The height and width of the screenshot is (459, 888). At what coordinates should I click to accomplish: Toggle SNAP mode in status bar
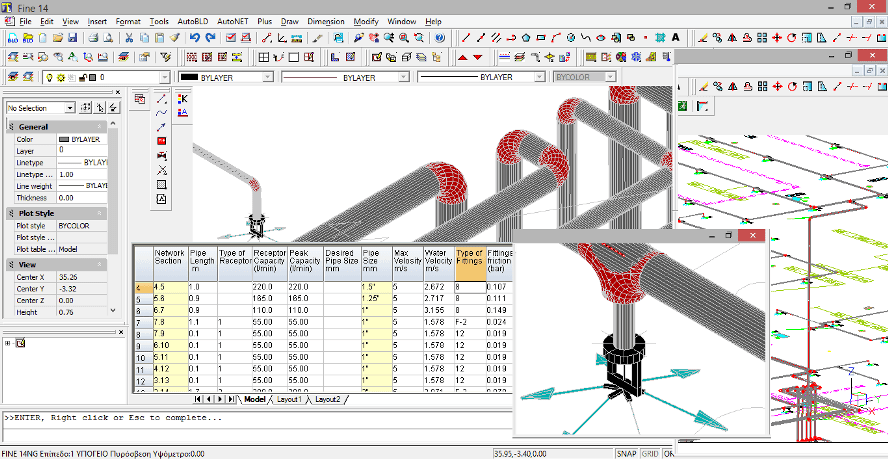[626, 453]
